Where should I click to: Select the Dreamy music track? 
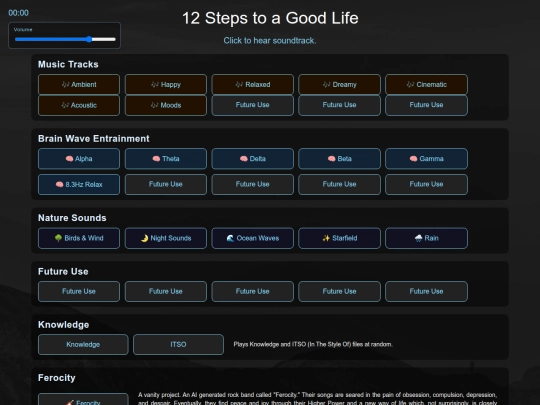pyautogui.click(x=339, y=84)
